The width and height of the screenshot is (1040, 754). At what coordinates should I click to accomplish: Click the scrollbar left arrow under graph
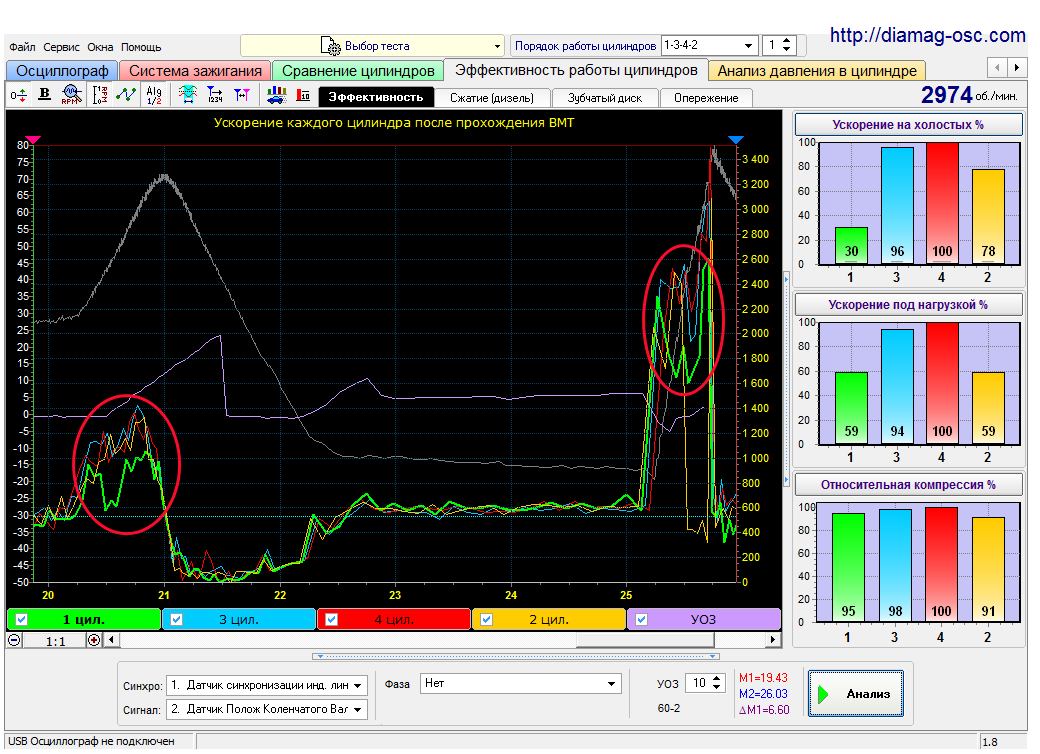coord(111,641)
